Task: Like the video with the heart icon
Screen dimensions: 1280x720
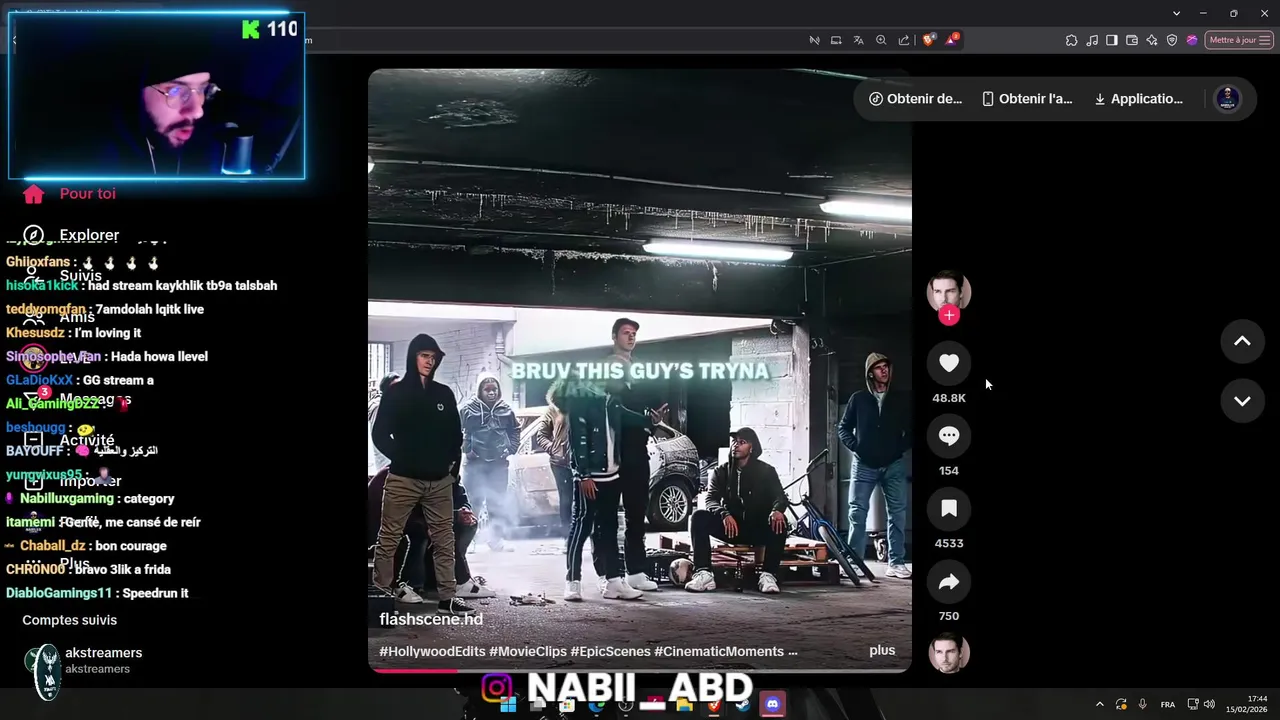Action: (949, 363)
